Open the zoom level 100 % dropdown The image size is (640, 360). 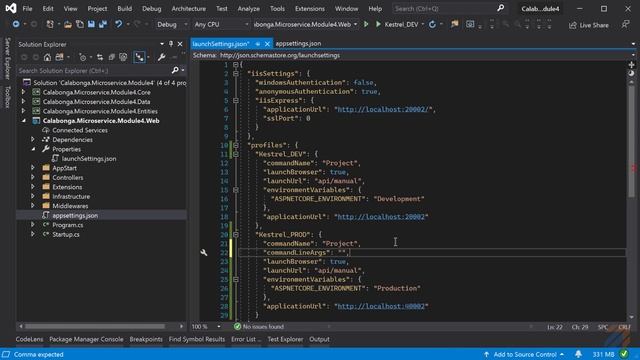click(219, 327)
